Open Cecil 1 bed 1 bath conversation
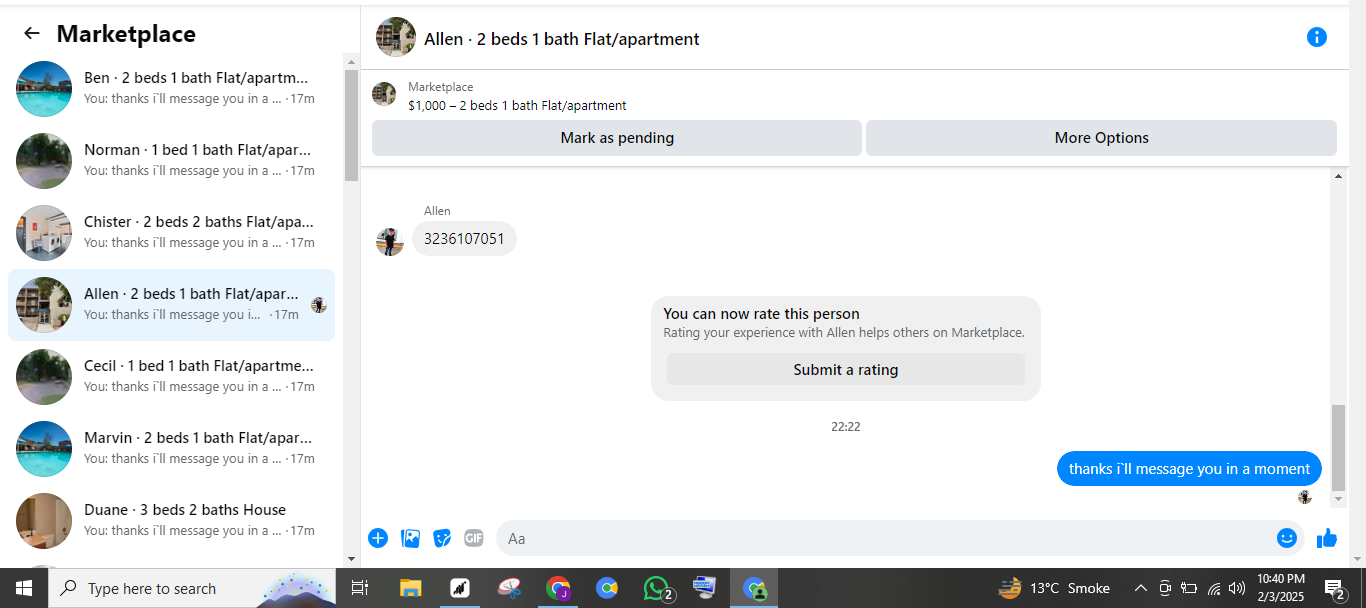This screenshot has width=1366, height=608. coord(171,376)
